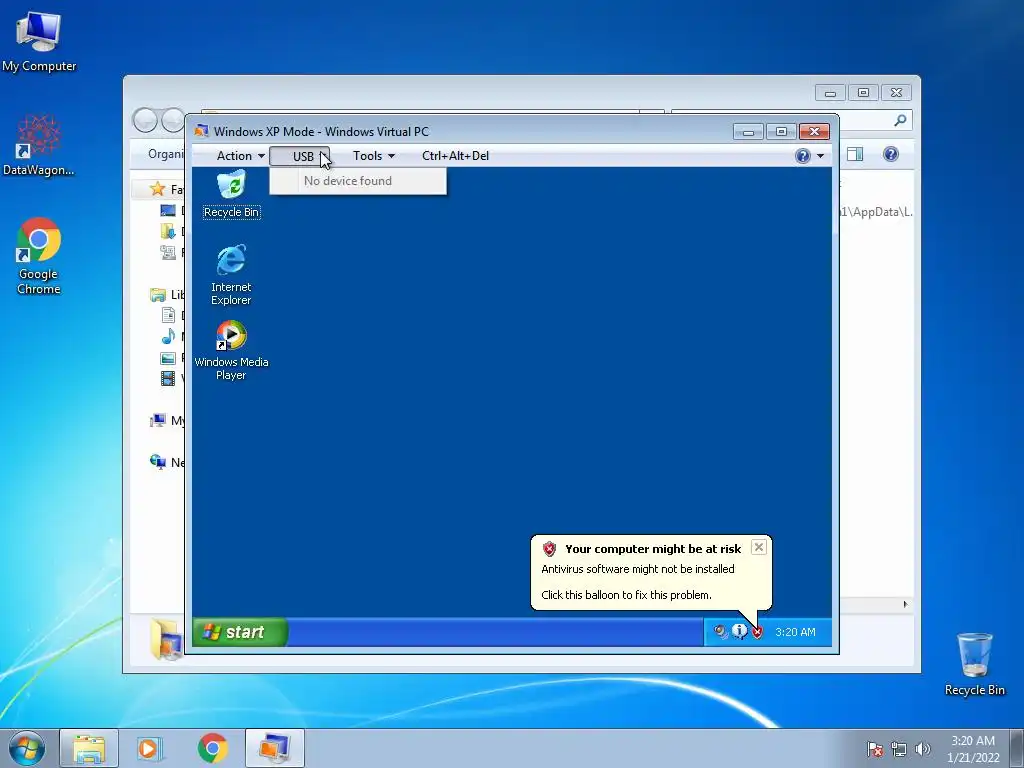
Task: Click the first XP system tray icon
Action: 720,631
